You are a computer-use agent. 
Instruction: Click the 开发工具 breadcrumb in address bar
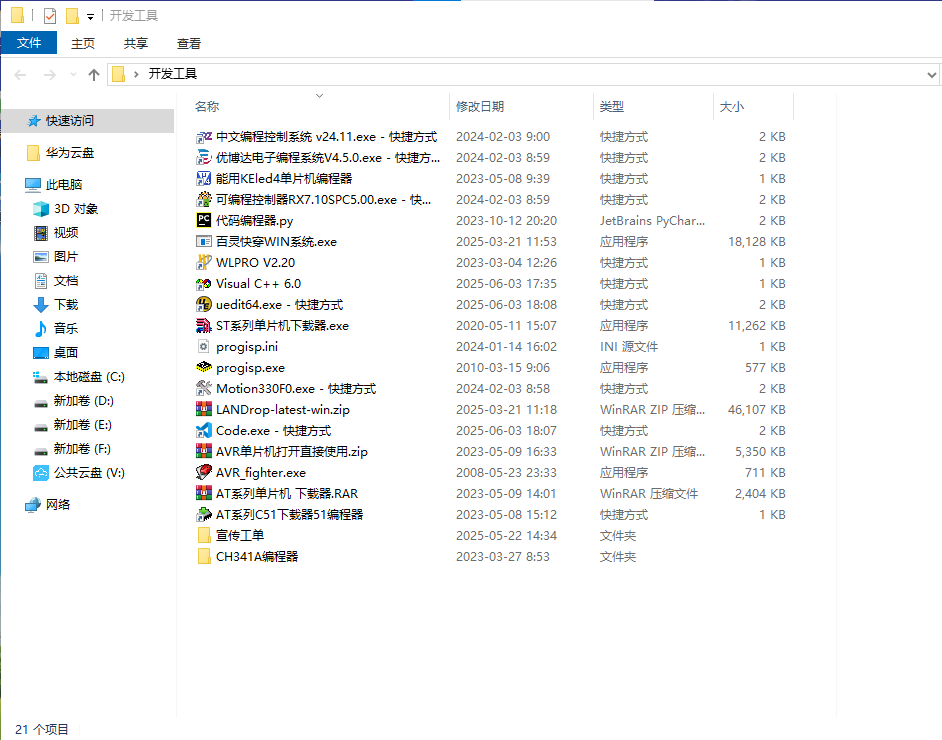172,74
